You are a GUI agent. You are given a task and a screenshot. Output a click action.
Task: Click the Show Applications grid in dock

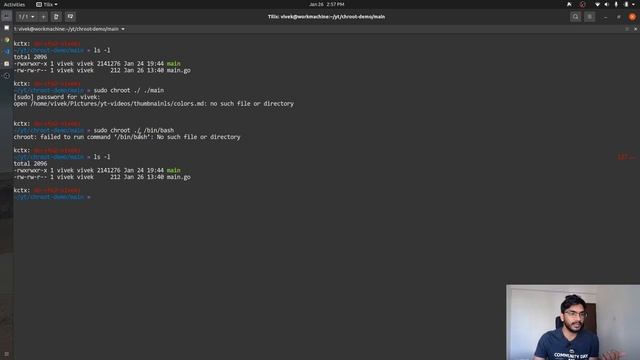click(7, 354)
